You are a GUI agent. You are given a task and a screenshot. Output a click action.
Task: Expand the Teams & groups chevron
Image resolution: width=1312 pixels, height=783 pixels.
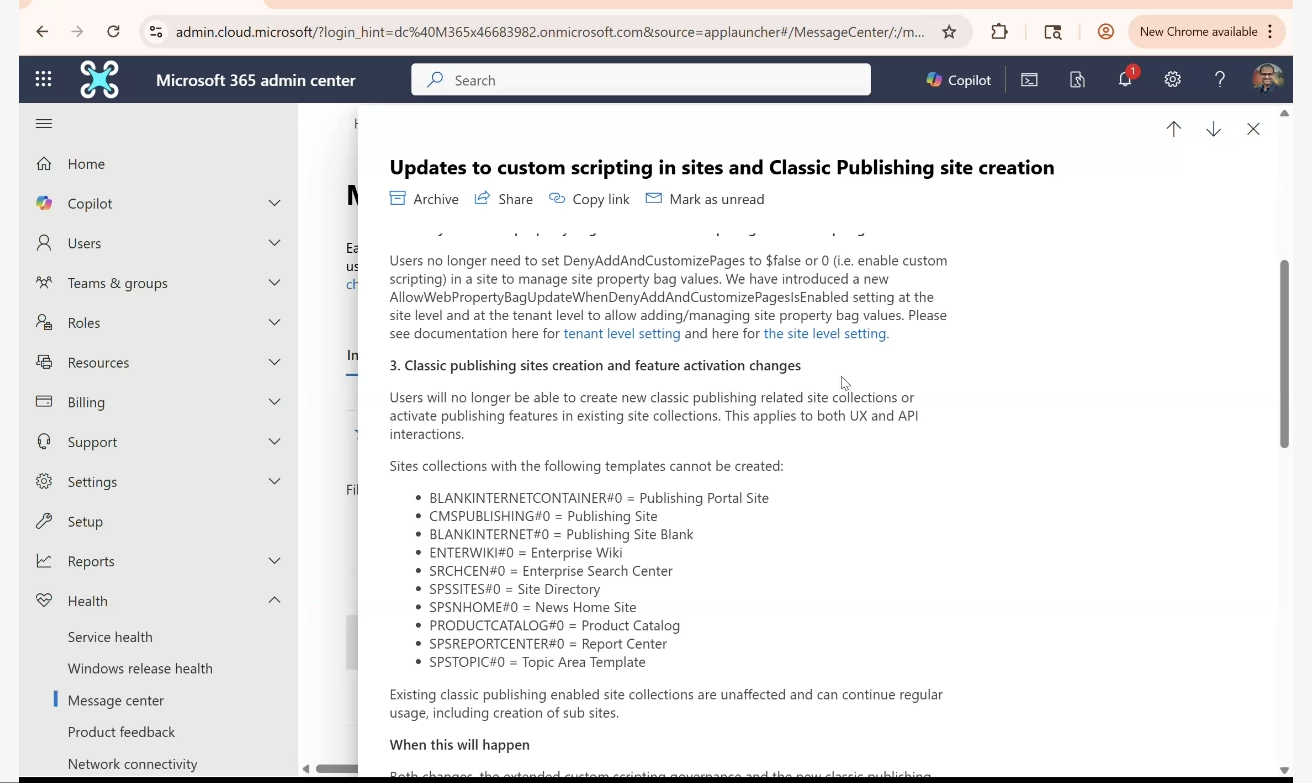coord(275,283)
